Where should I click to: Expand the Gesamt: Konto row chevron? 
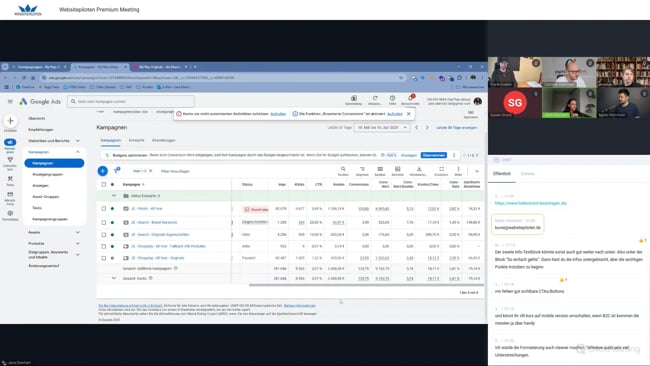114,278
